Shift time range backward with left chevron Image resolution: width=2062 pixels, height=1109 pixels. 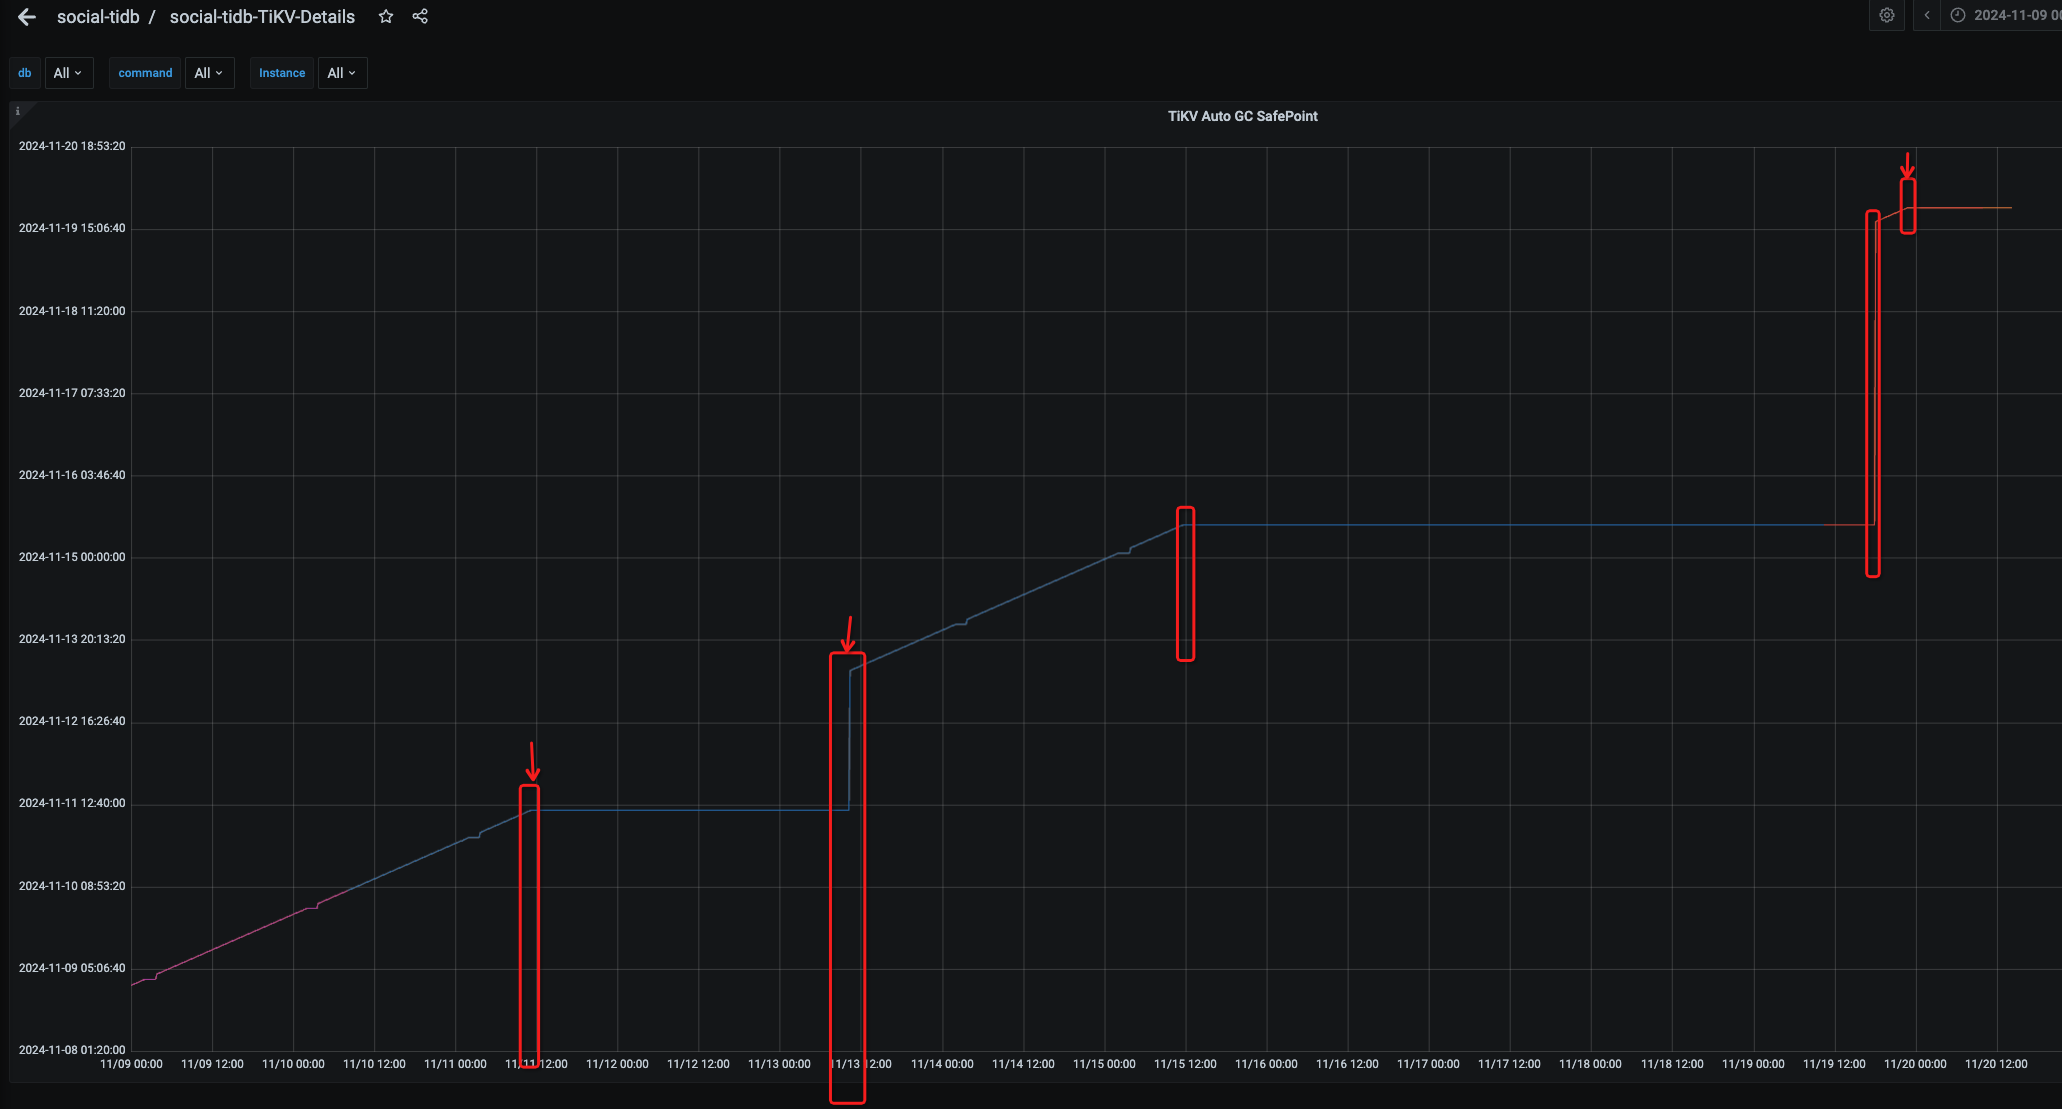tap(1926, 15)
